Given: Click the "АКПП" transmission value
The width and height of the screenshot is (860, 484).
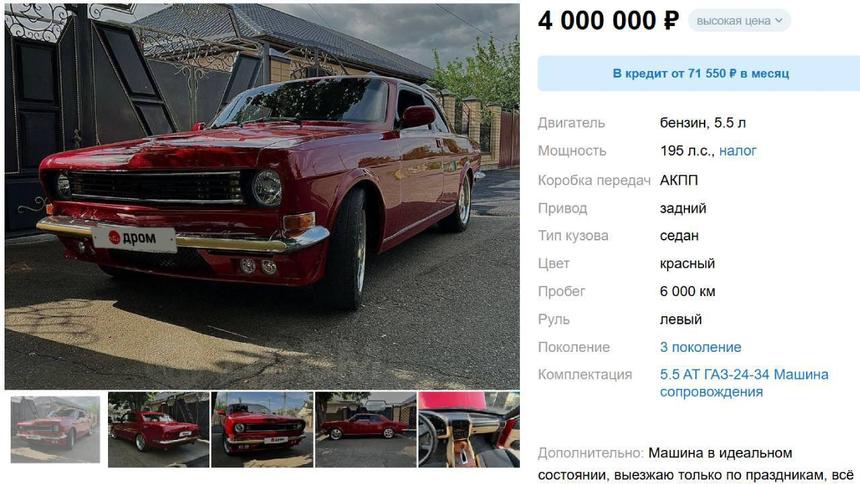Looking at the screenshot, I should click(679, 180).
